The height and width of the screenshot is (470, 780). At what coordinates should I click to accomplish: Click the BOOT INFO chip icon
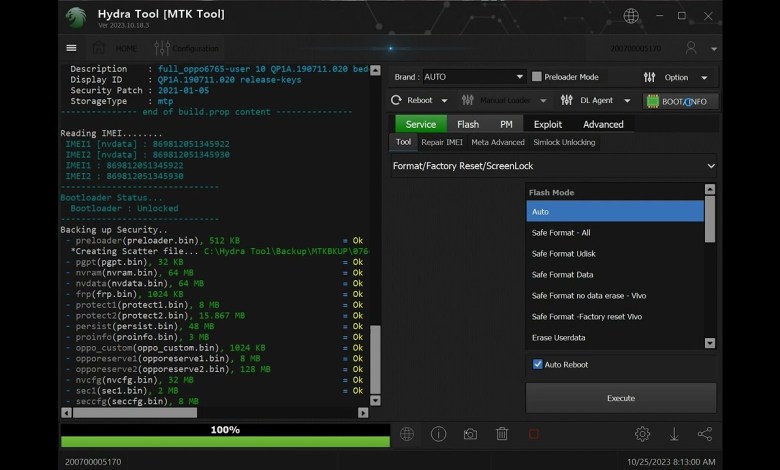tap(652, 101)
